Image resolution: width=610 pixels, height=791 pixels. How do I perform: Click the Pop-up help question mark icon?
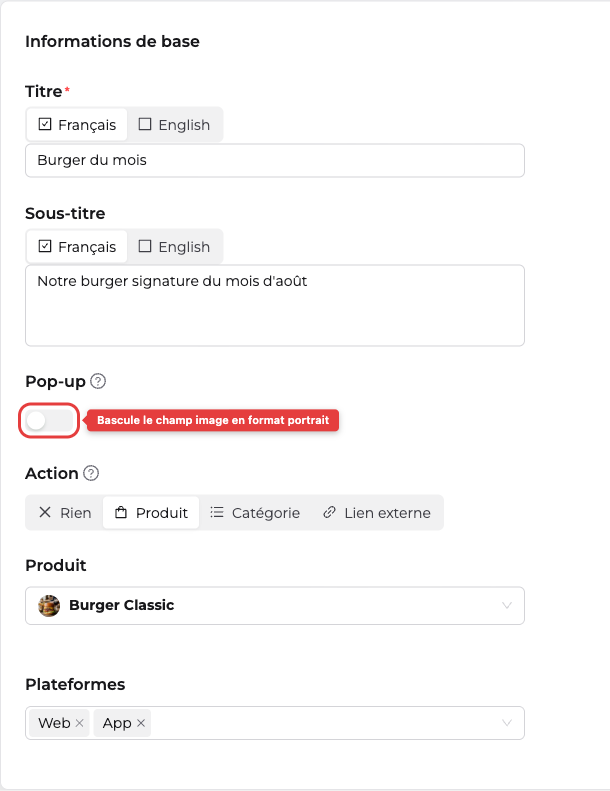(x=98, y=381)
